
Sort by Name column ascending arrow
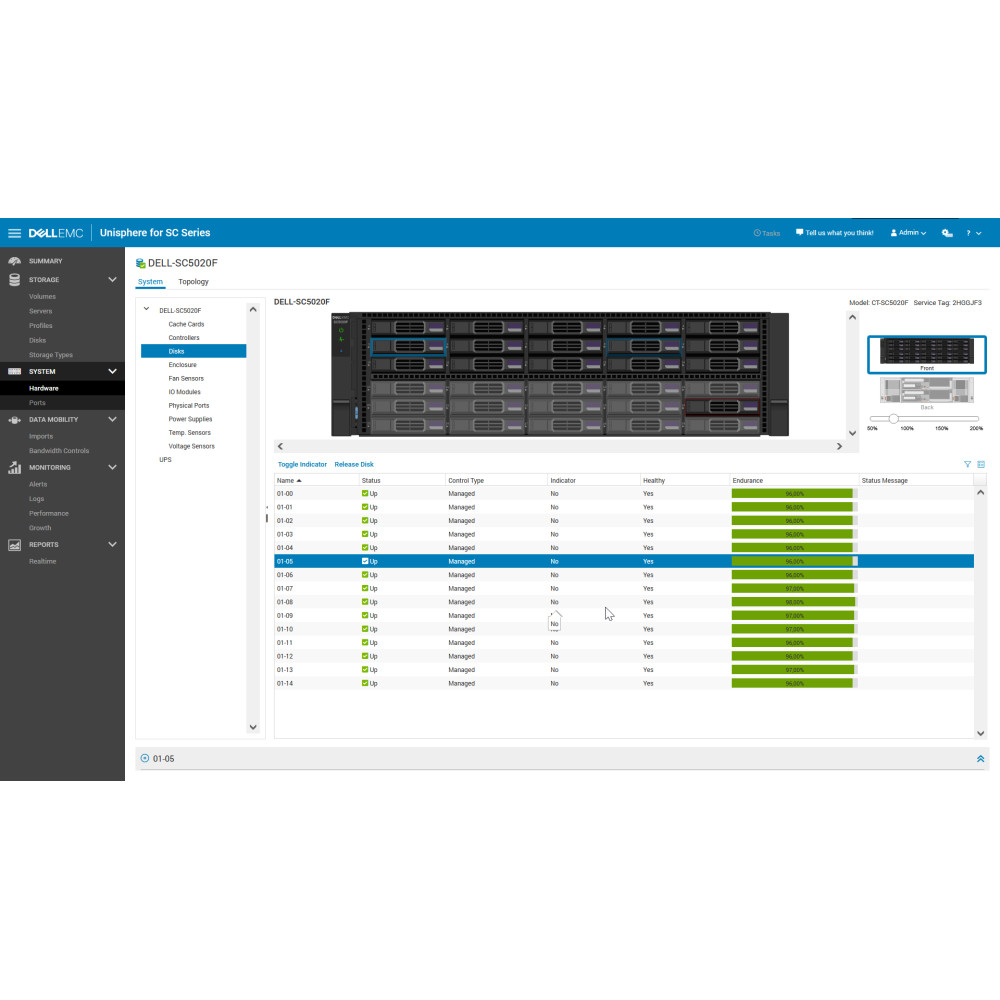(x=299, y=480)
